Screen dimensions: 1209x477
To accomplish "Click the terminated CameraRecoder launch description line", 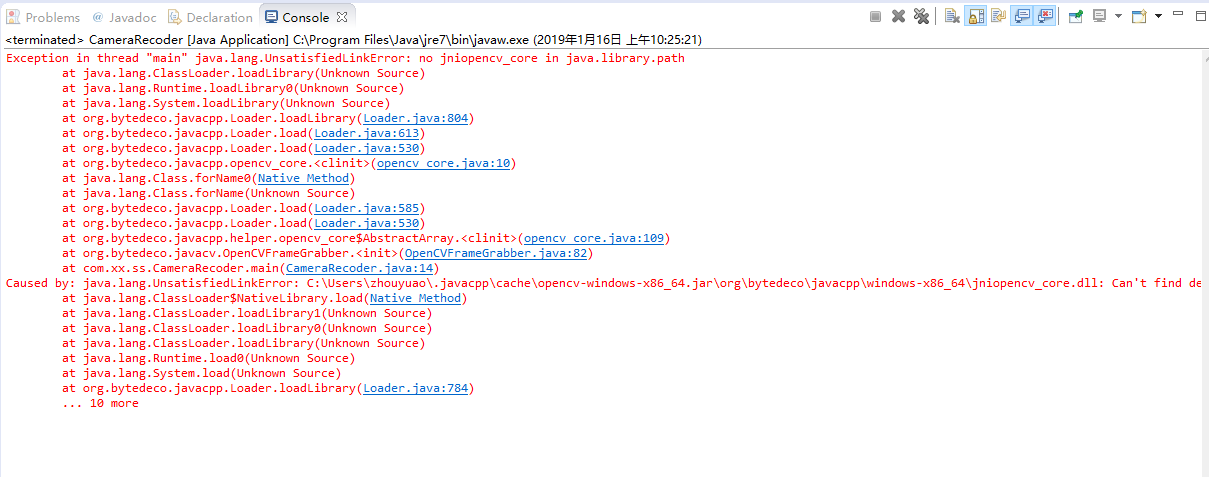I will [x=354, y=40].
